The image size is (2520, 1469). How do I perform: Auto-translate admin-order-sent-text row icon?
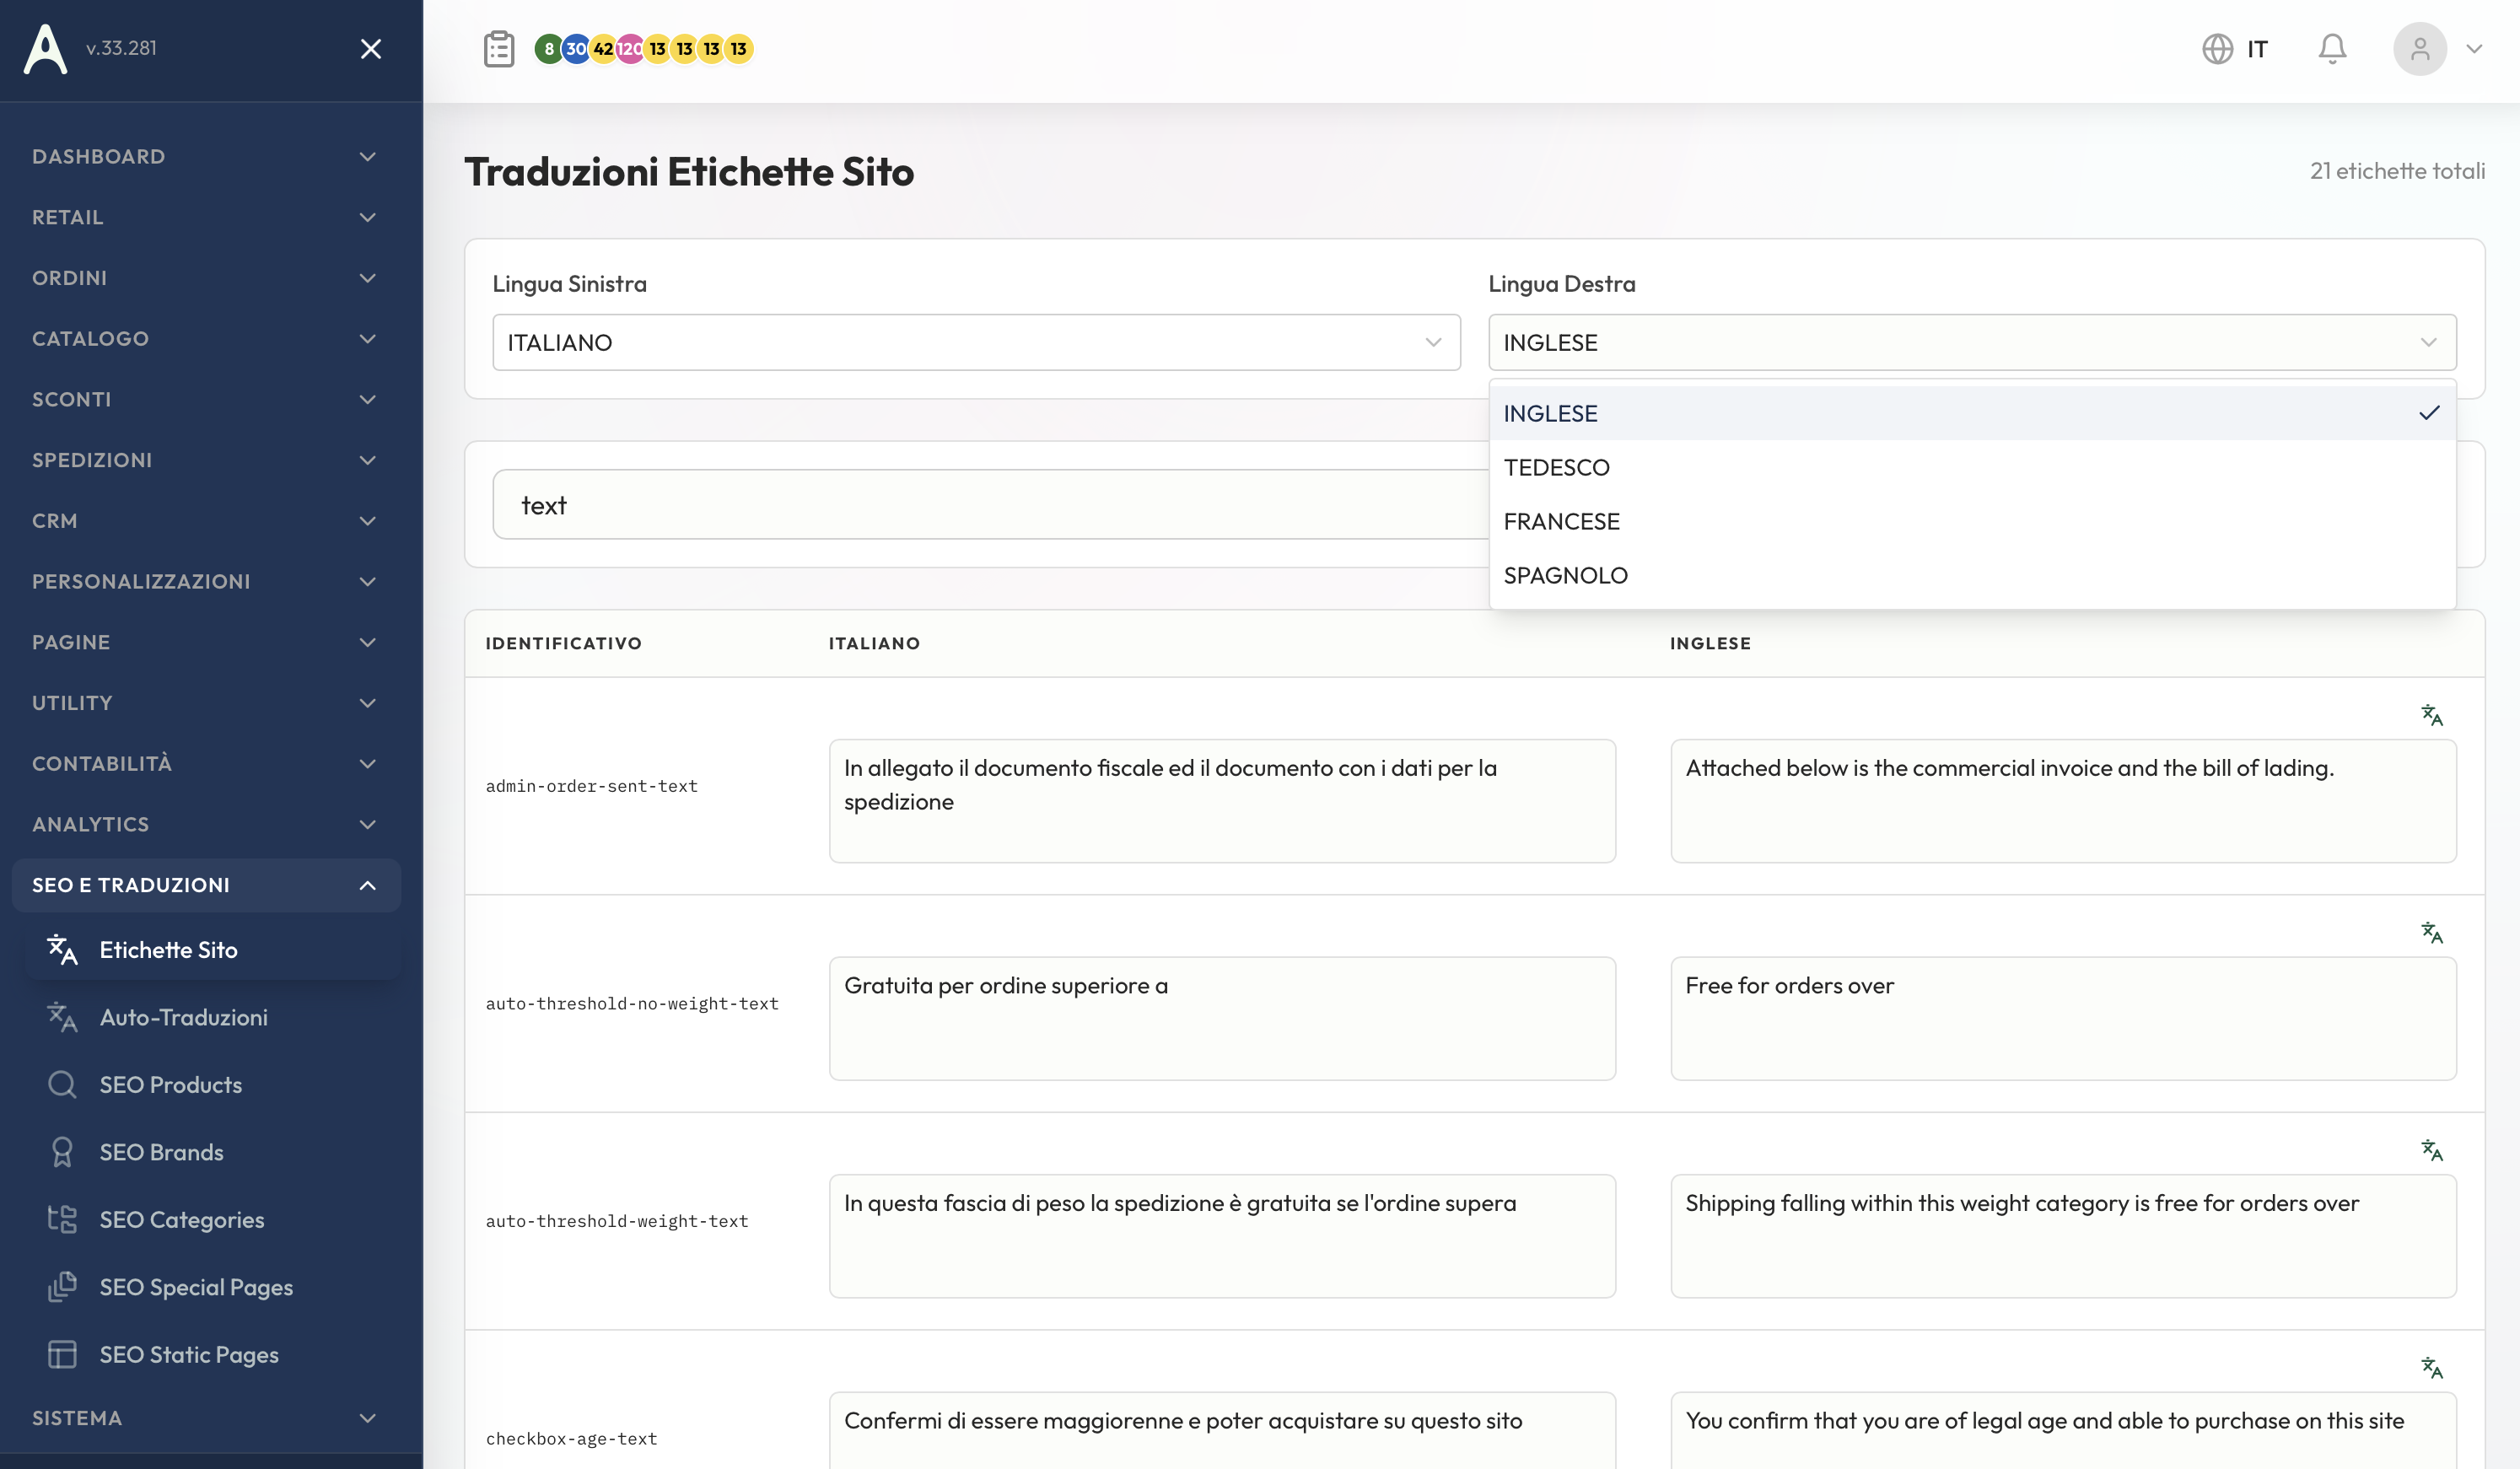pos(2432,715)
